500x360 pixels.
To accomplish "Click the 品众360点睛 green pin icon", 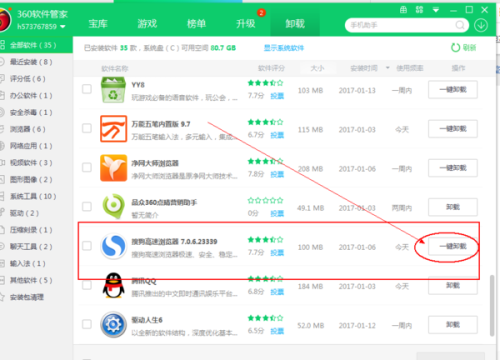I will (113, 206).
